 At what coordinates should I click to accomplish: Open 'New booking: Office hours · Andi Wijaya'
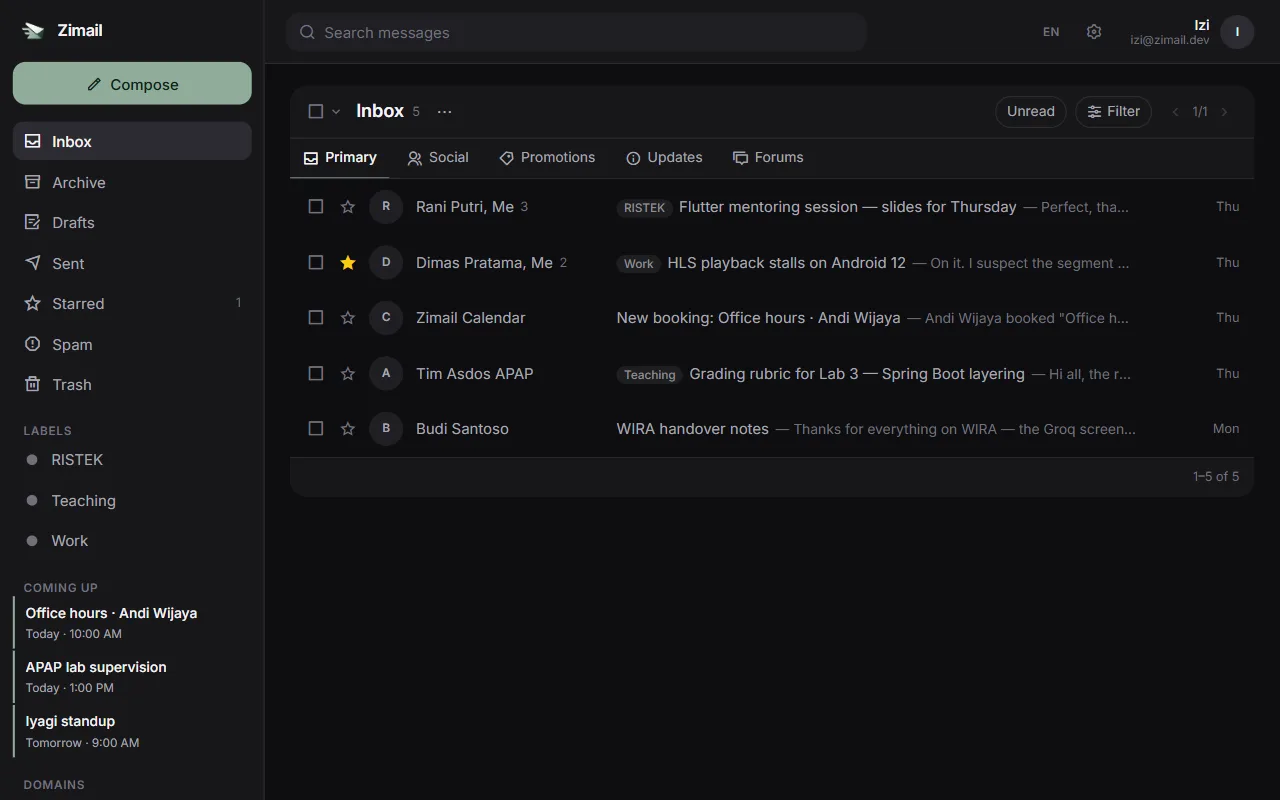pos(759,318)
